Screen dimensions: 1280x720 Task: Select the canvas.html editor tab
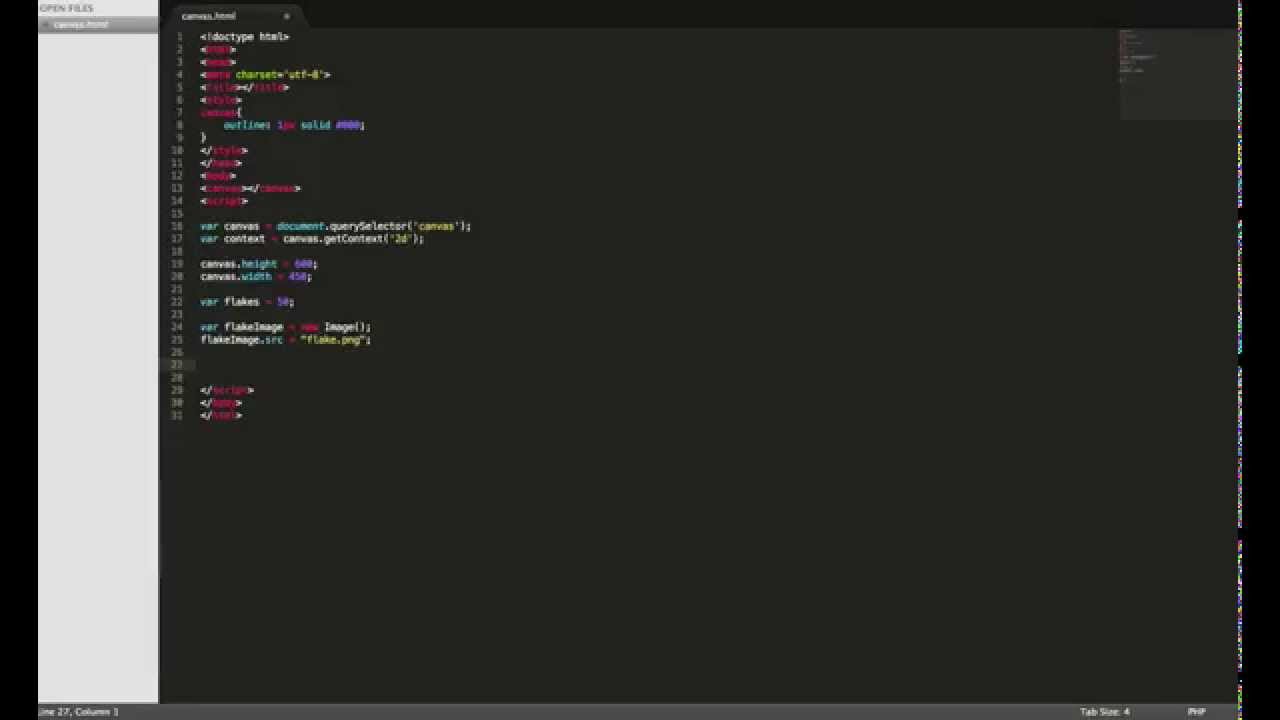[x=235, y=16]
